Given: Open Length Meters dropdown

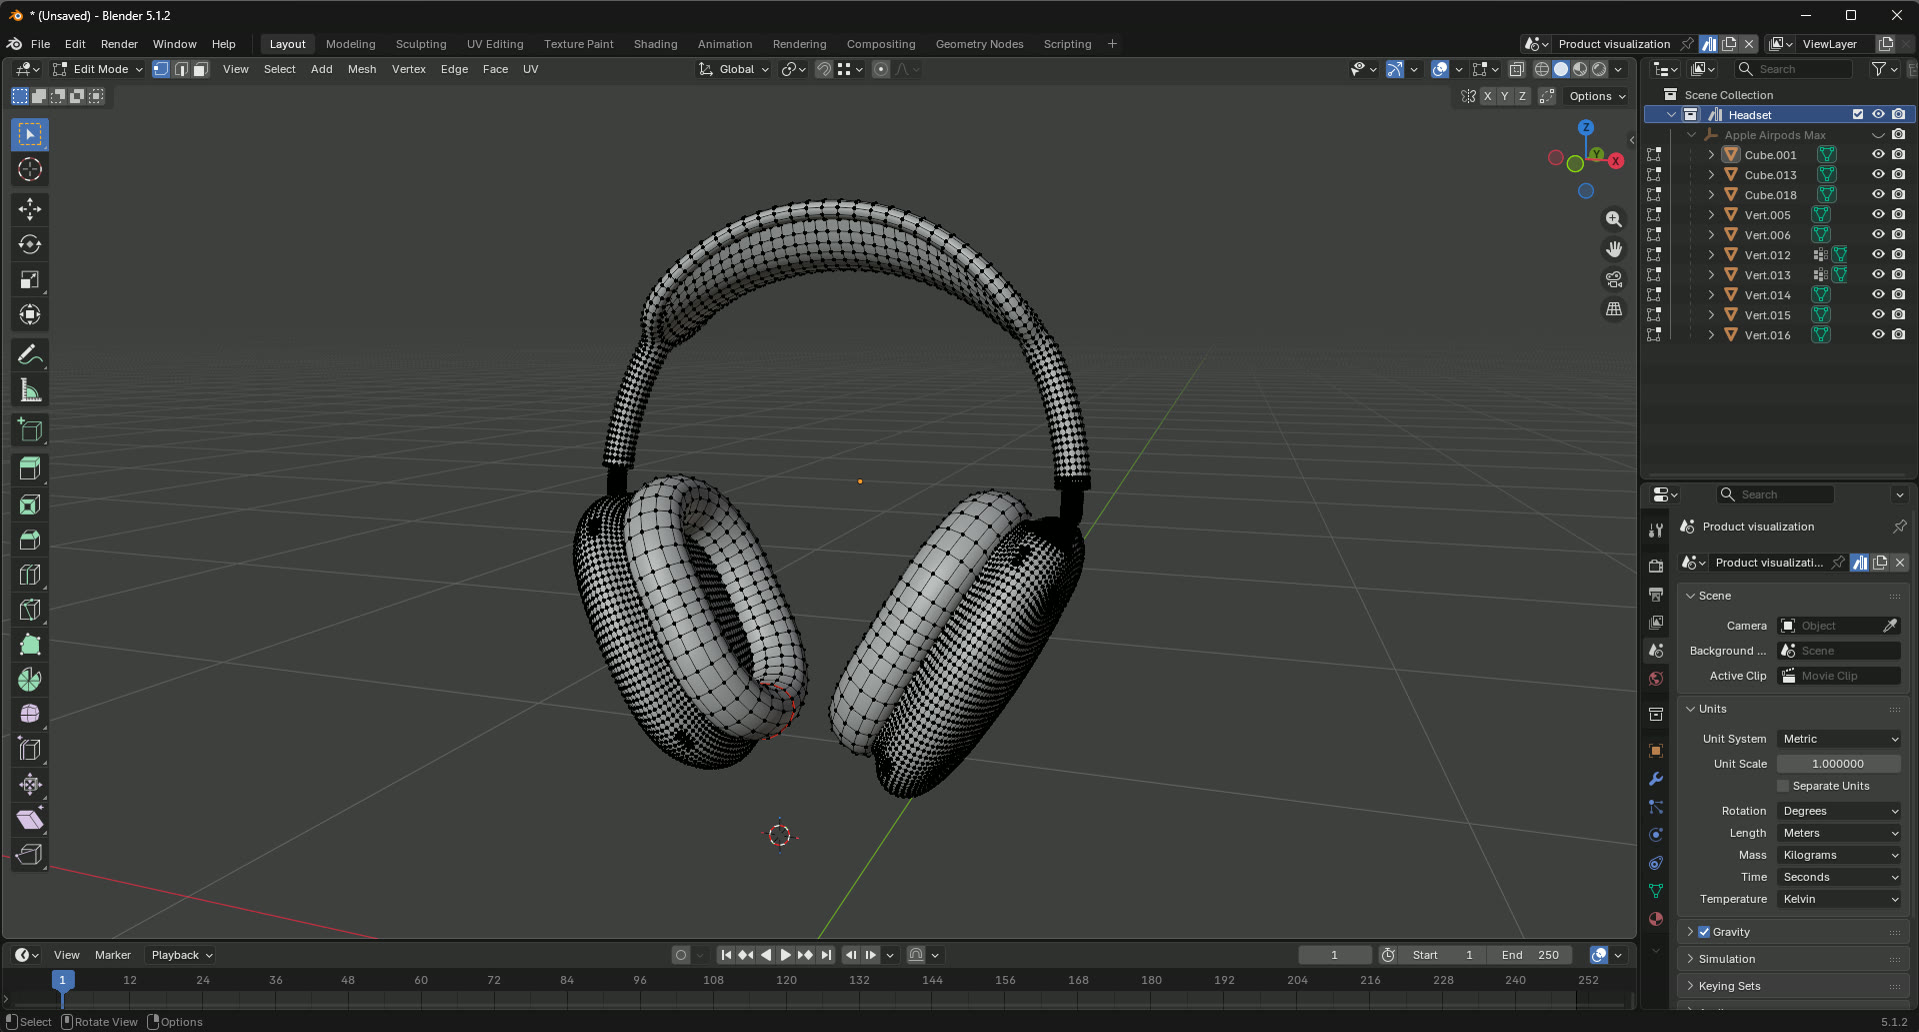Looking at the screenshot, I should click(1839, 833).
